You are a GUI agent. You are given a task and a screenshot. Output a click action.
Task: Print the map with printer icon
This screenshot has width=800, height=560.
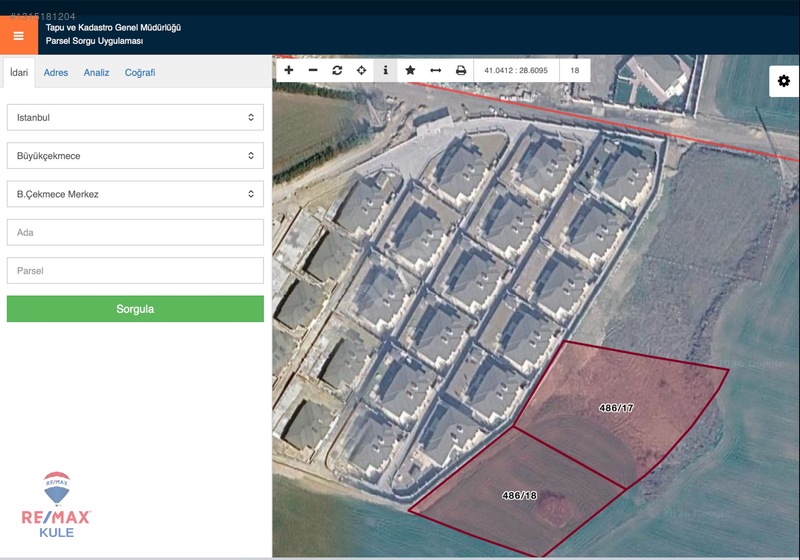click(x=461, y=70)
